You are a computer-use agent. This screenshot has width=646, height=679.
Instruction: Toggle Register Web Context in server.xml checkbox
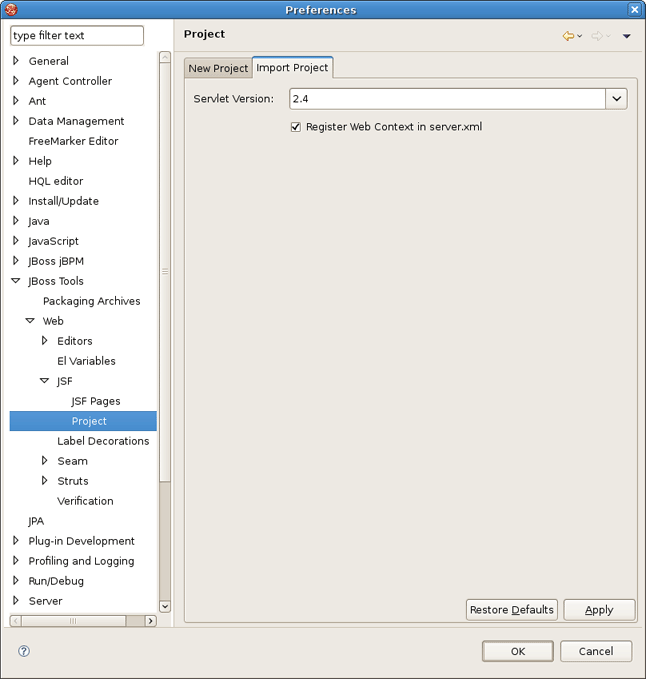[296, 127]
